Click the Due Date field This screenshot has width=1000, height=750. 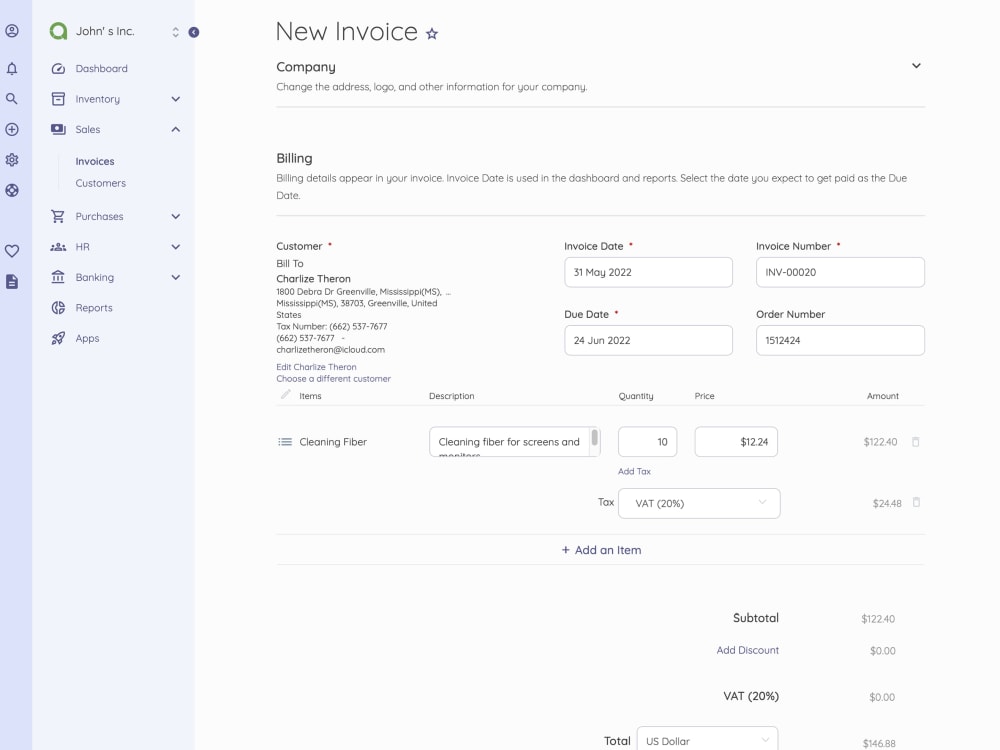pos(648,341)
